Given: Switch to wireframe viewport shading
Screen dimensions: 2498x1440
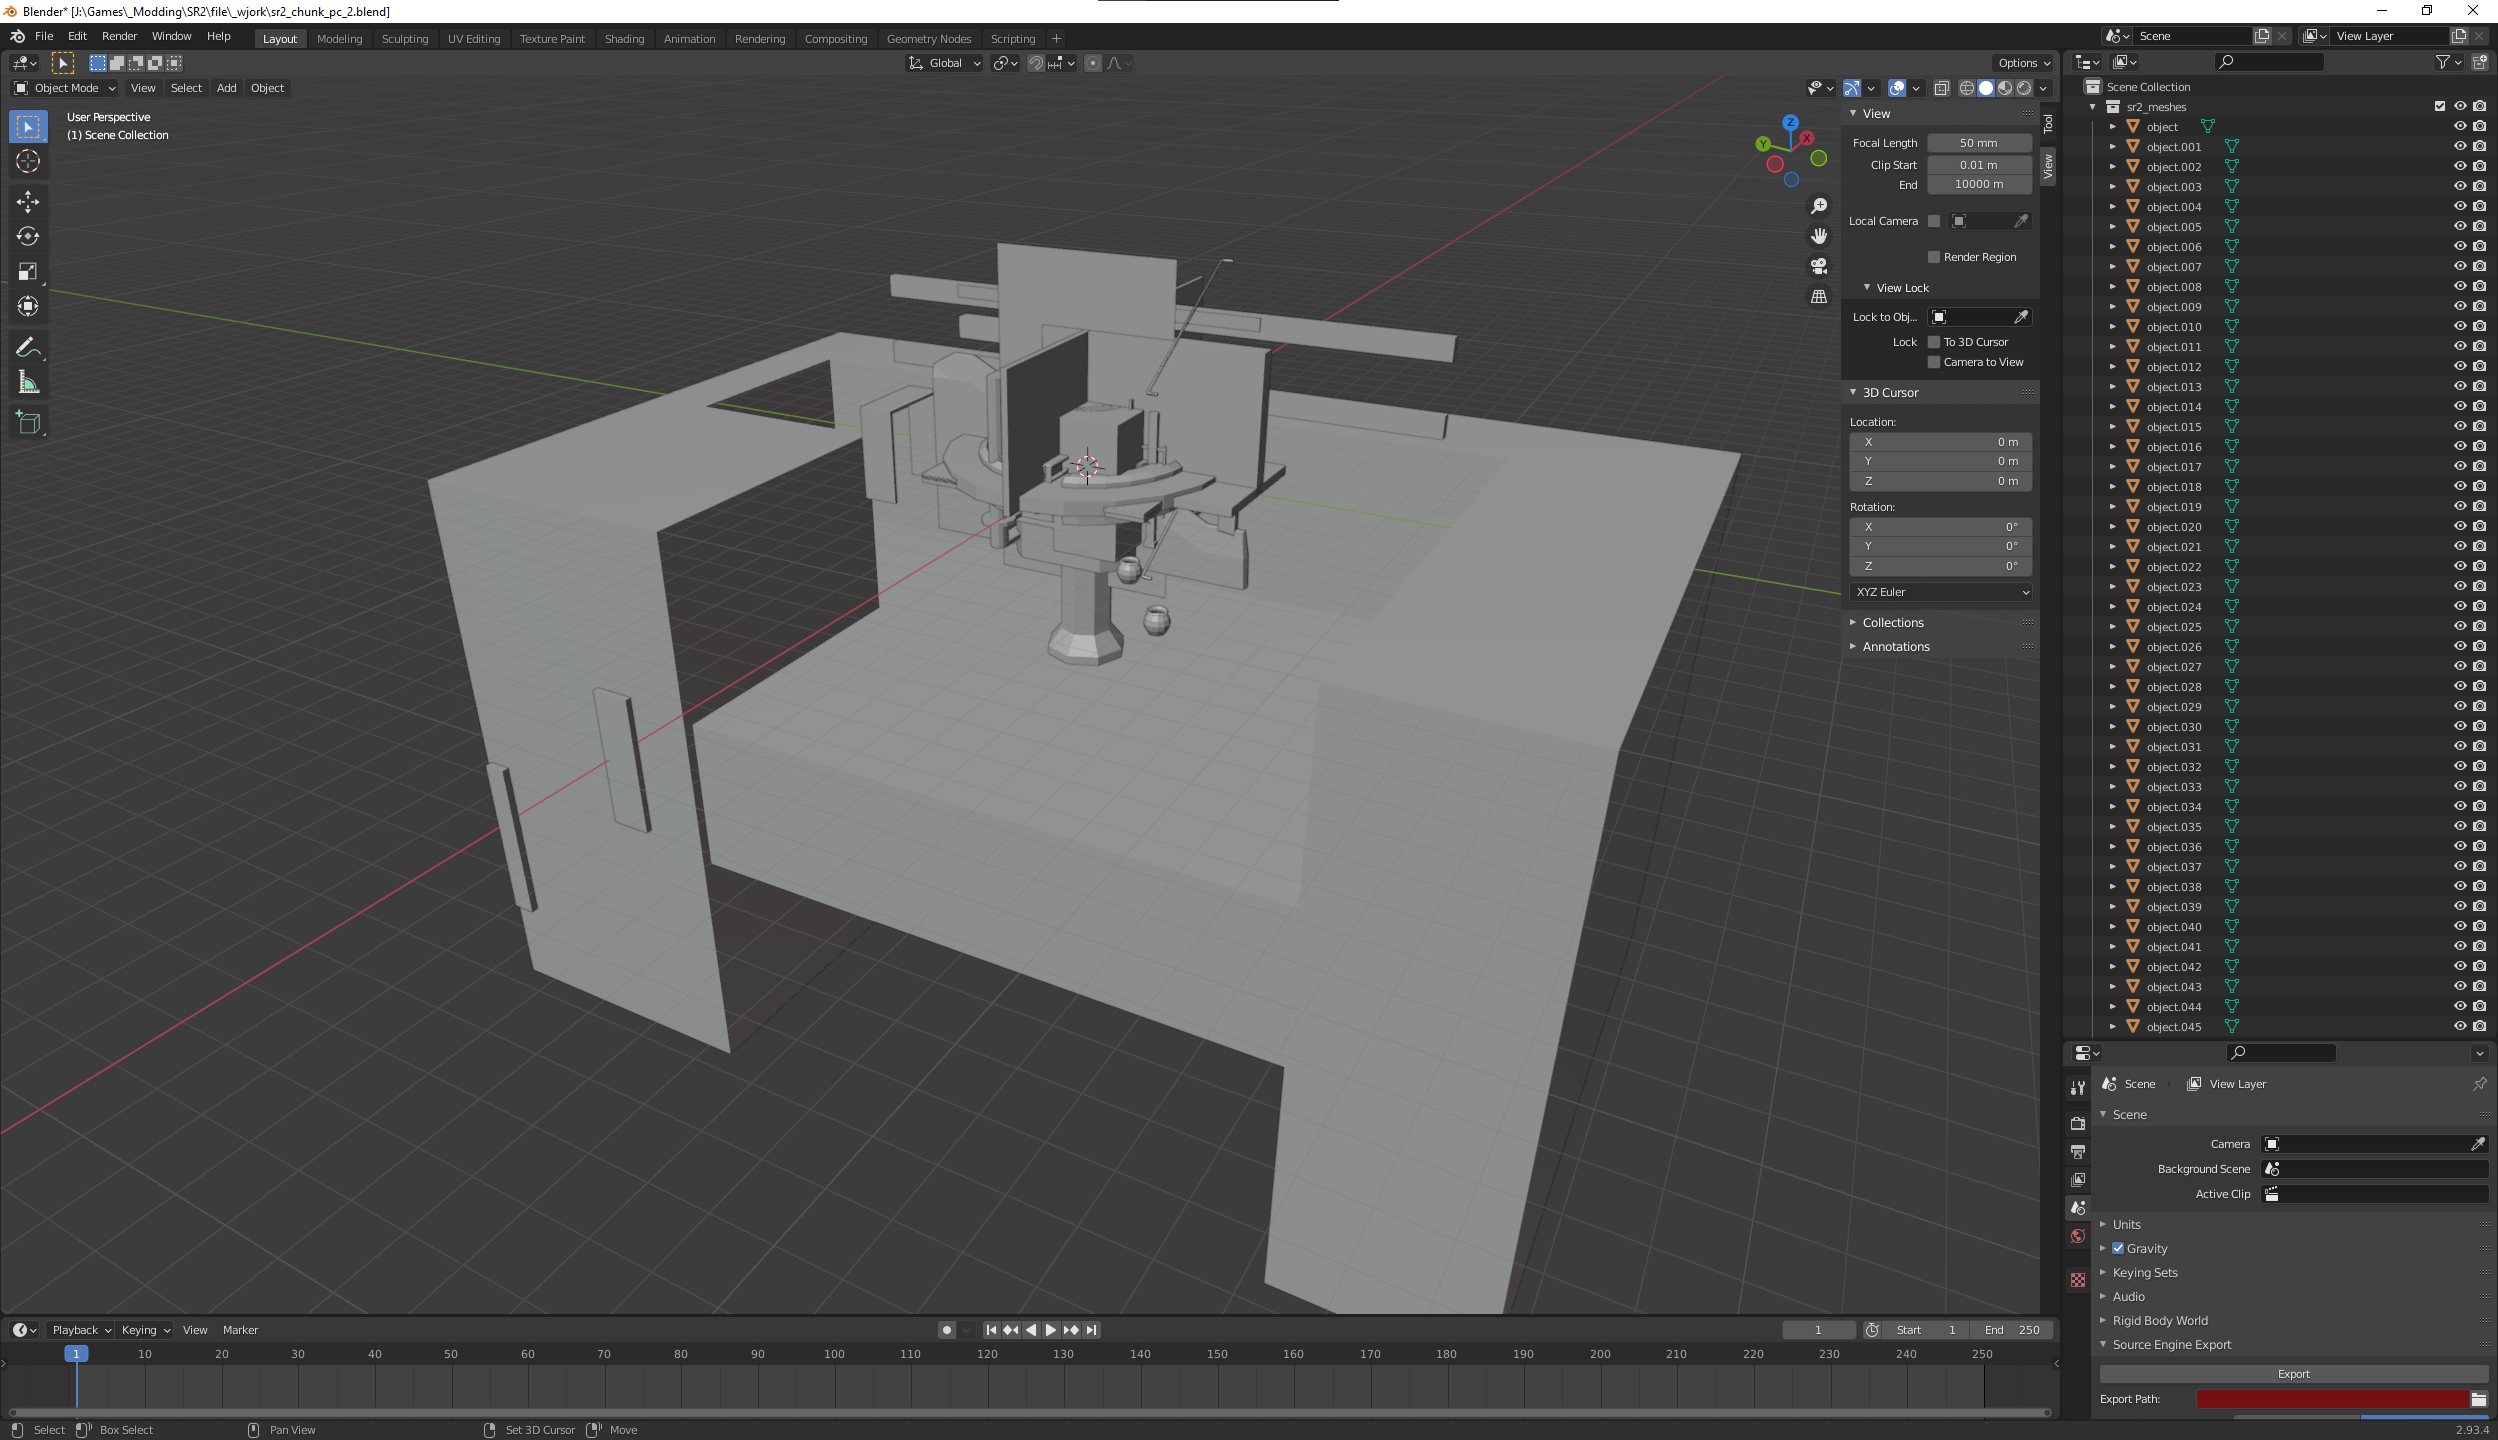Looking at the screenshot, I should click(x=1967, y=89).
